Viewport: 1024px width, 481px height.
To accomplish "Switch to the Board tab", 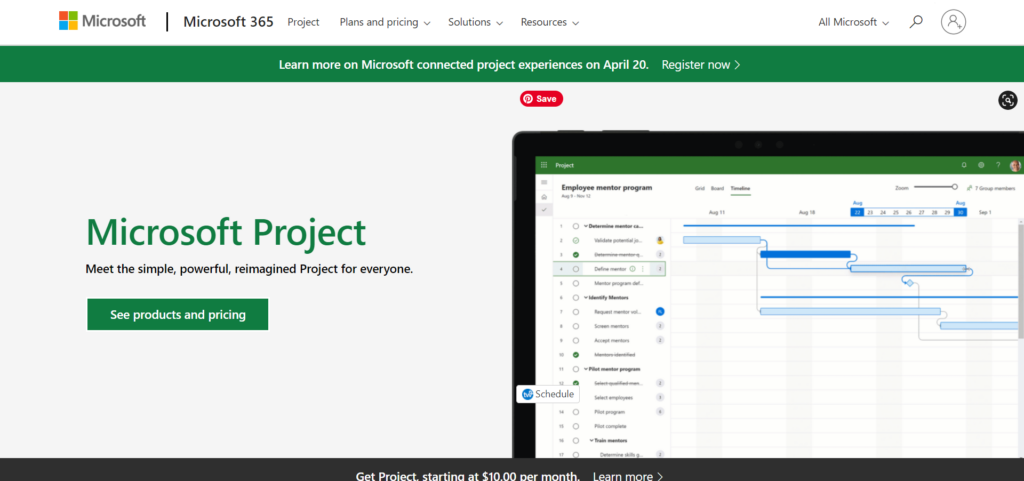I will (x=717, y=188).
